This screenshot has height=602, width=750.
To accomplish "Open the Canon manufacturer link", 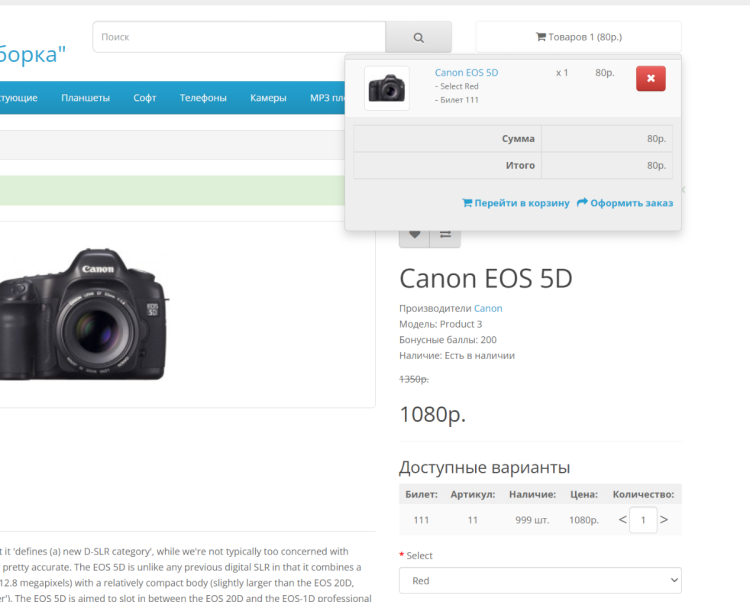I will pos(488,308).
